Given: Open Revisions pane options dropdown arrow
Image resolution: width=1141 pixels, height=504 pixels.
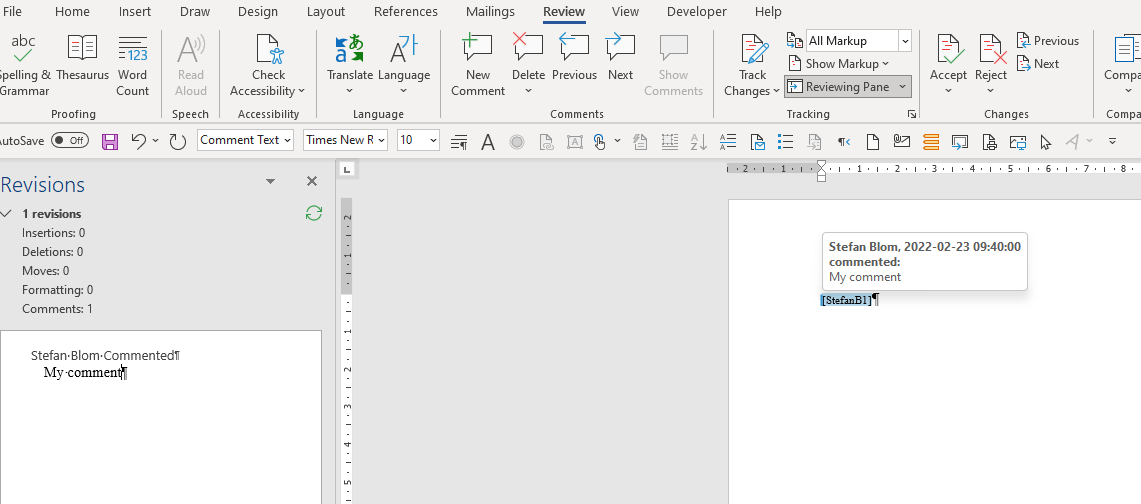Looking at the screenshot, I should click(x=271, y=182).
